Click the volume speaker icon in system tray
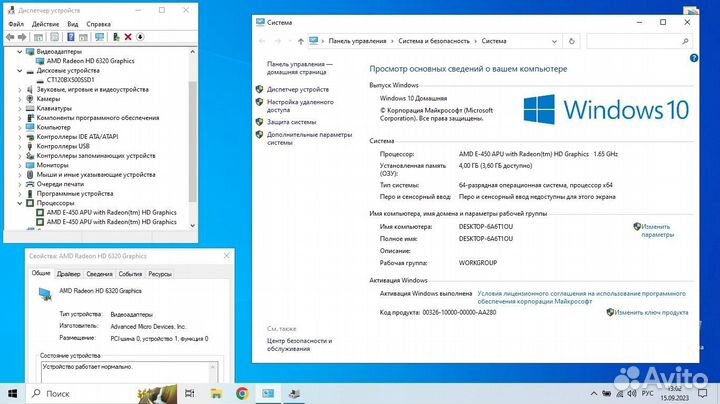The image size is (720, 404). [x=632, y=393]
